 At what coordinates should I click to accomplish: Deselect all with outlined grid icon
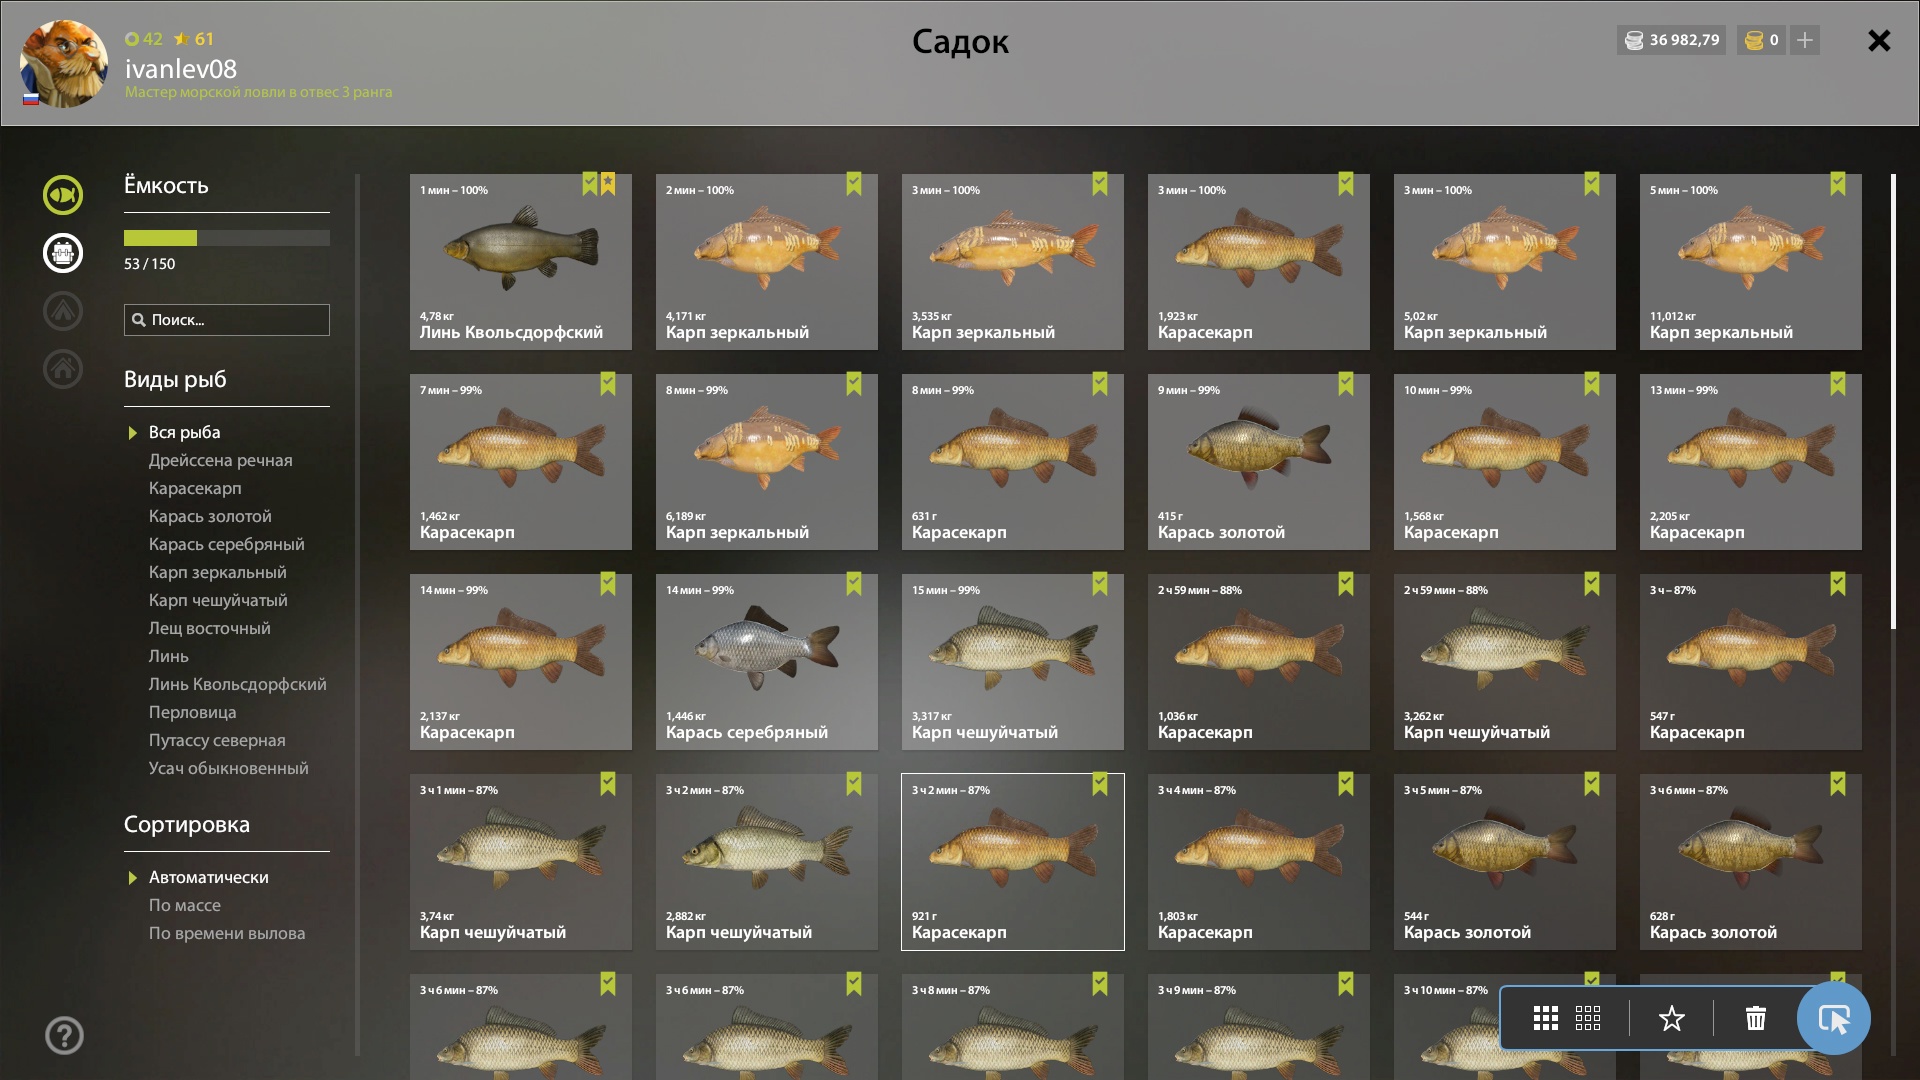pyautogui.click(x=1588, y=1018)
